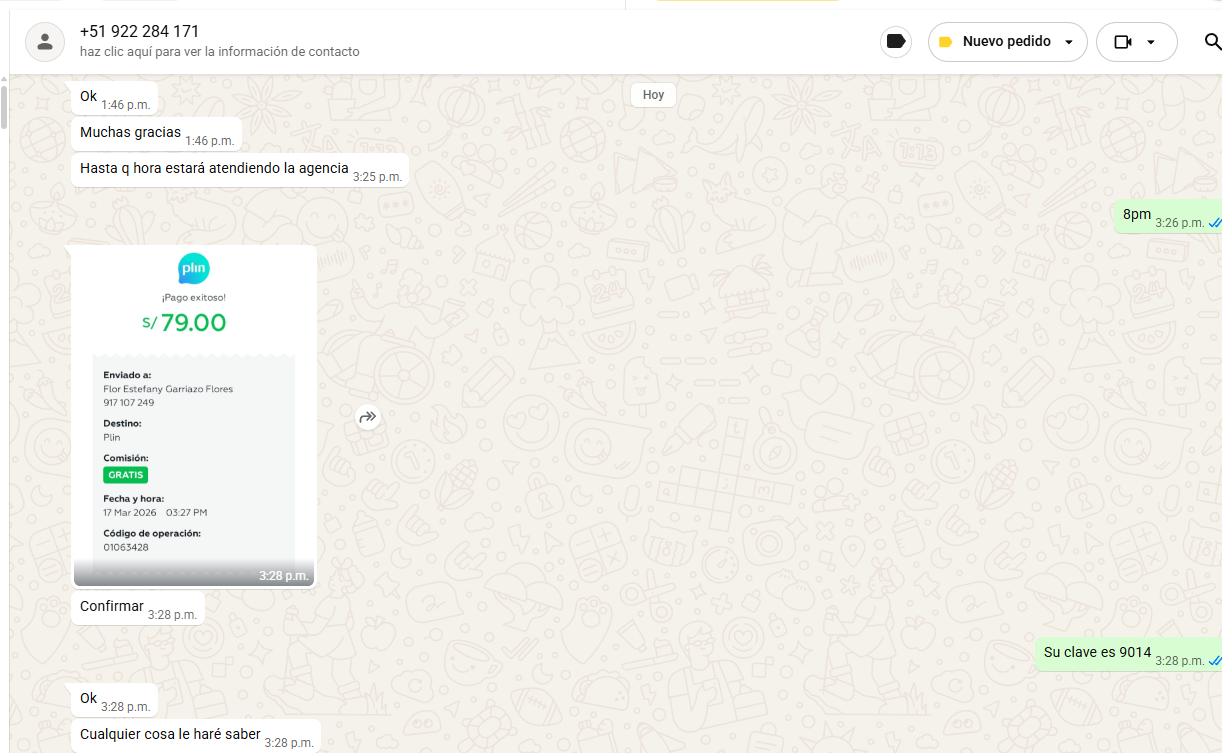Screen dimensions: 1222x753
Task: Expand the video call options arrow
Action: point(1151,42)
